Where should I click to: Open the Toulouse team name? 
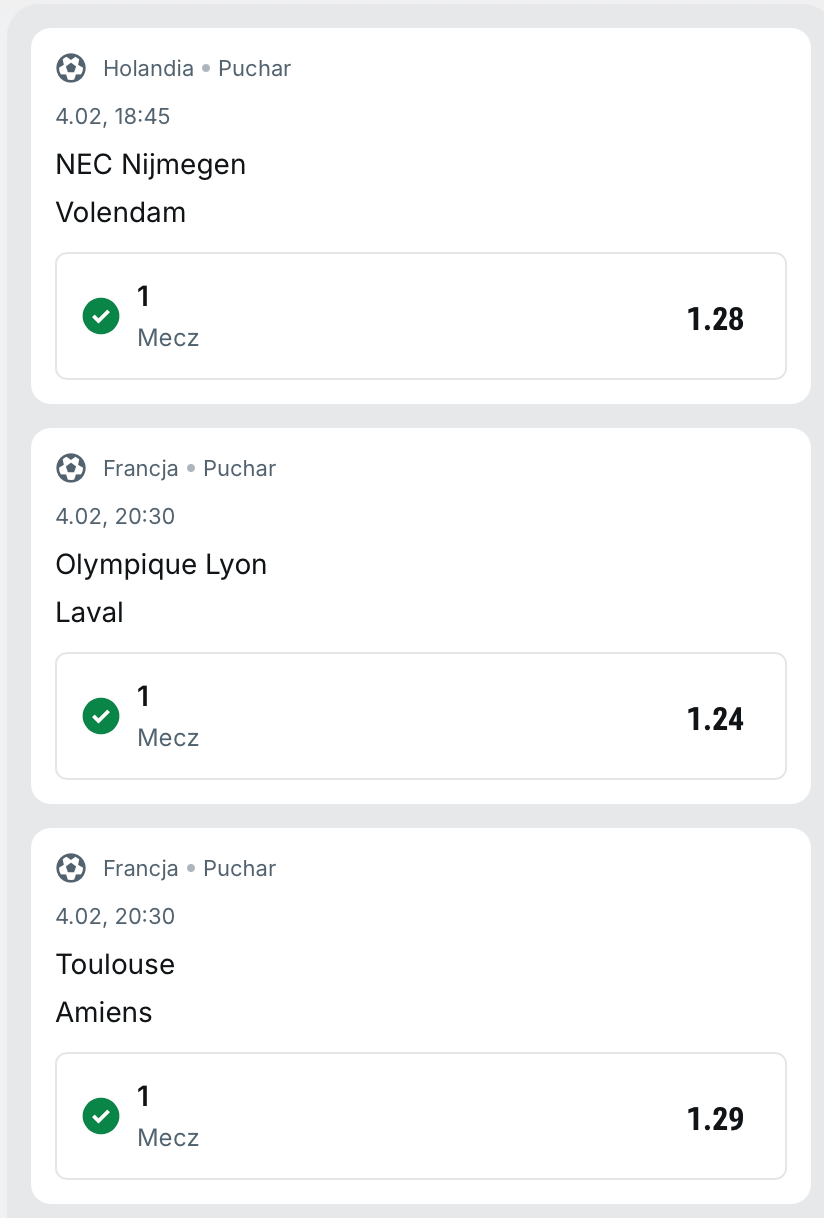[x=115, y=964]
